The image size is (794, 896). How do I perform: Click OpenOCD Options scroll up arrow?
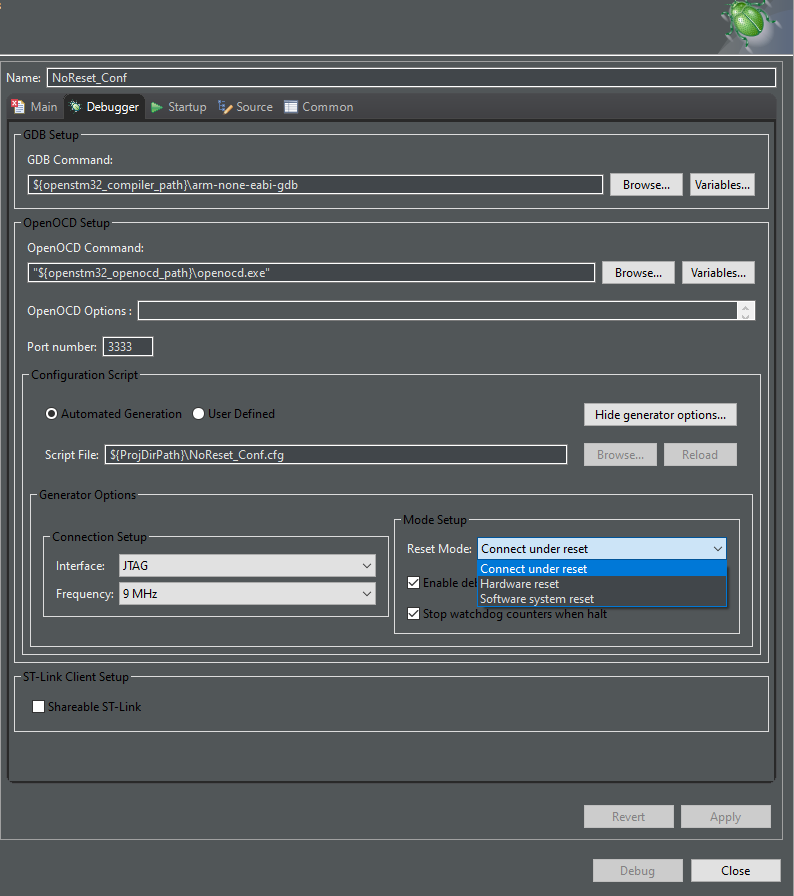(x=745, y=307)
